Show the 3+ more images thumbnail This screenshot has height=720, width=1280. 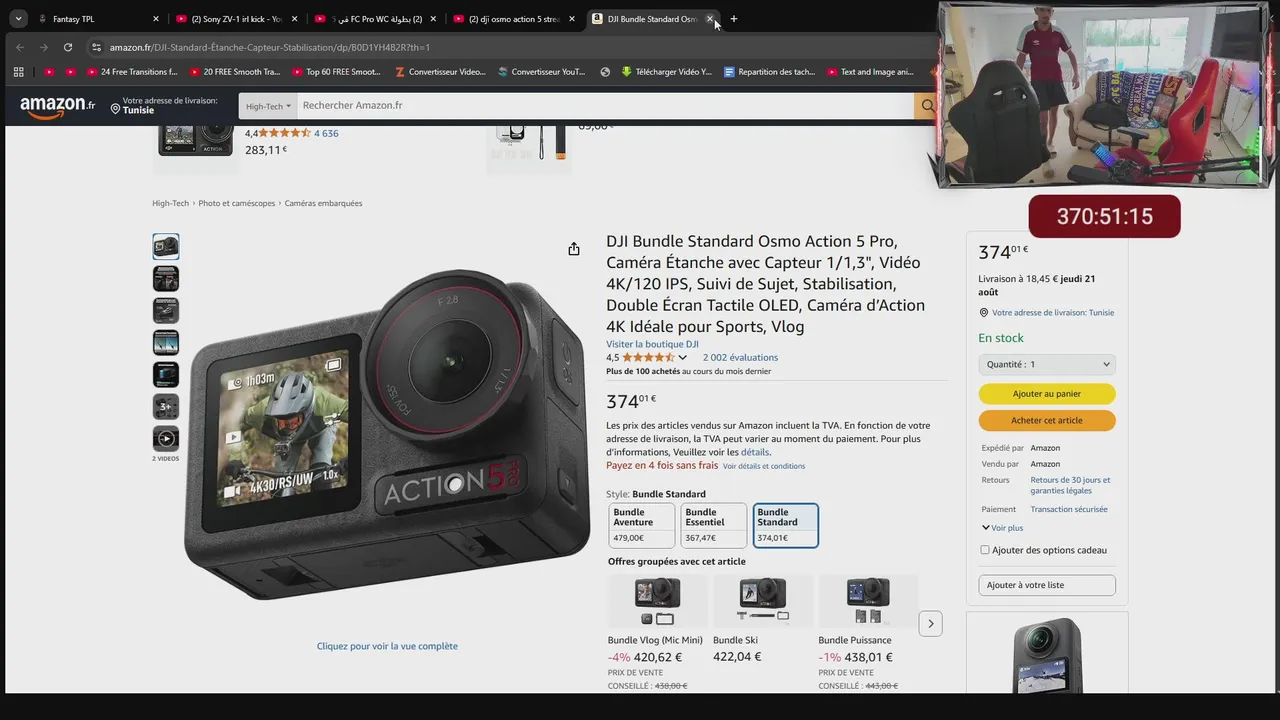point(166,406)
